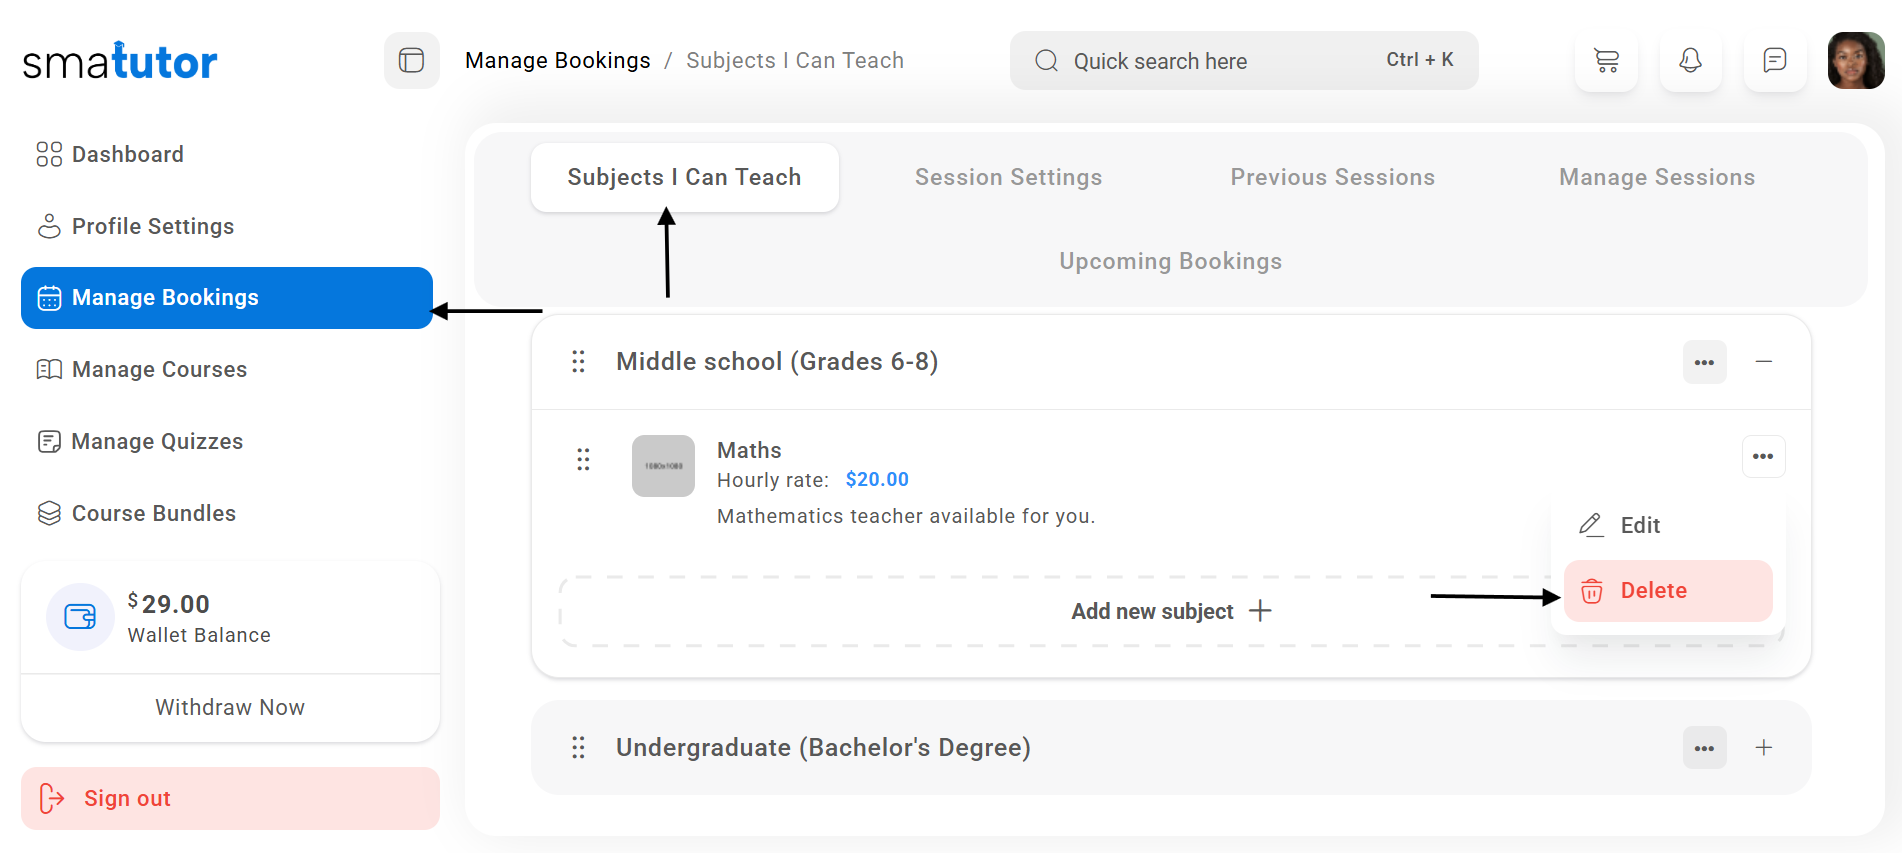Click drag handle beside Middle school group
Viewport: 1902px width, 853px height.
578,362
